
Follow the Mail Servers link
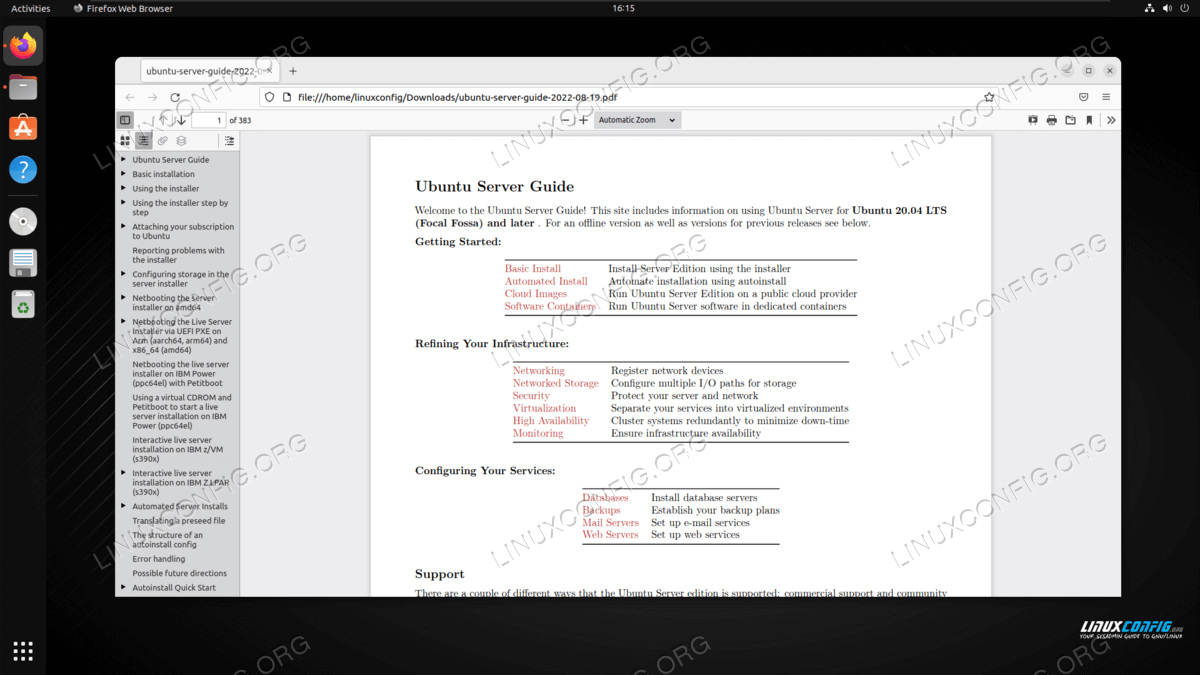611,523
